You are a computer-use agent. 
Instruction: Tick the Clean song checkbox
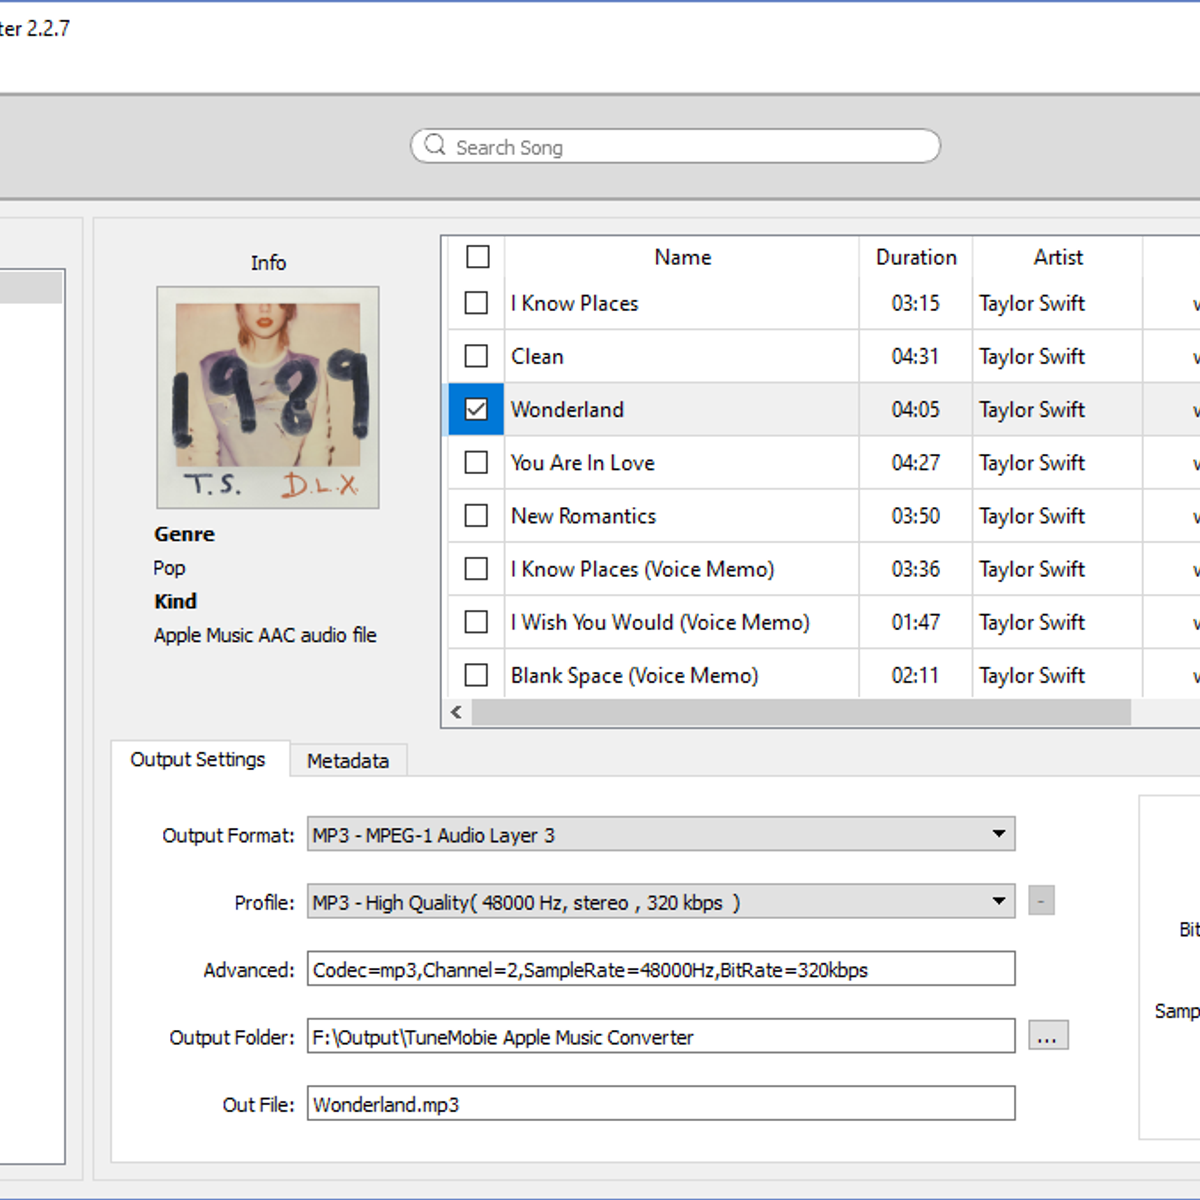477,357
